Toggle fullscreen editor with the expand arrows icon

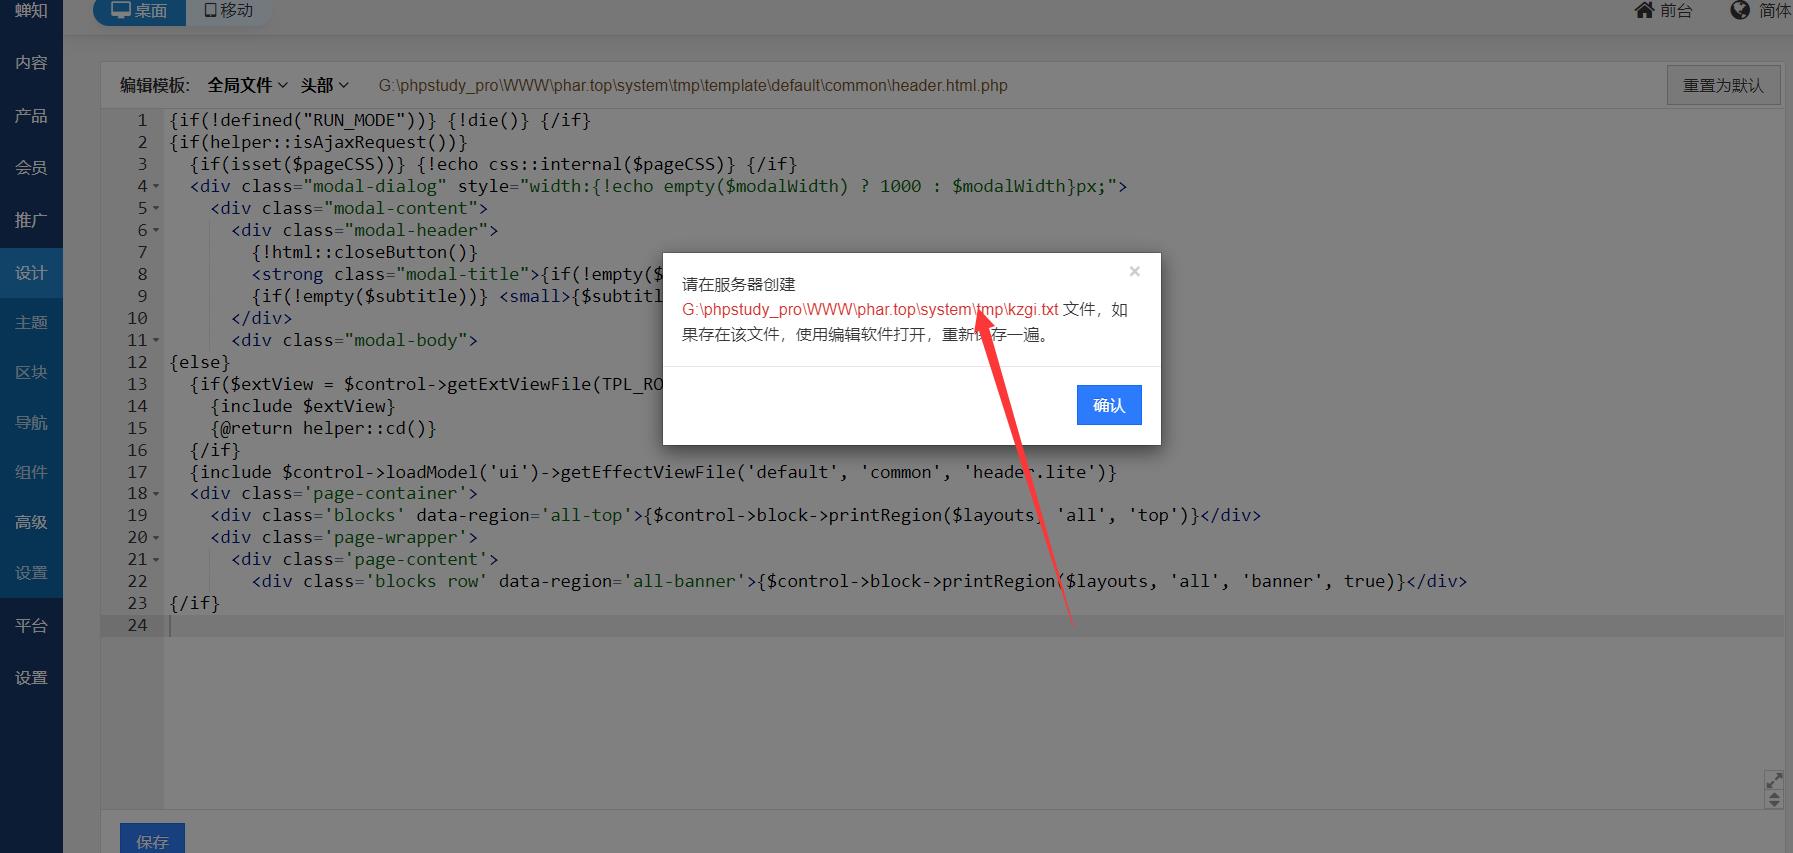click(1774, 780)
